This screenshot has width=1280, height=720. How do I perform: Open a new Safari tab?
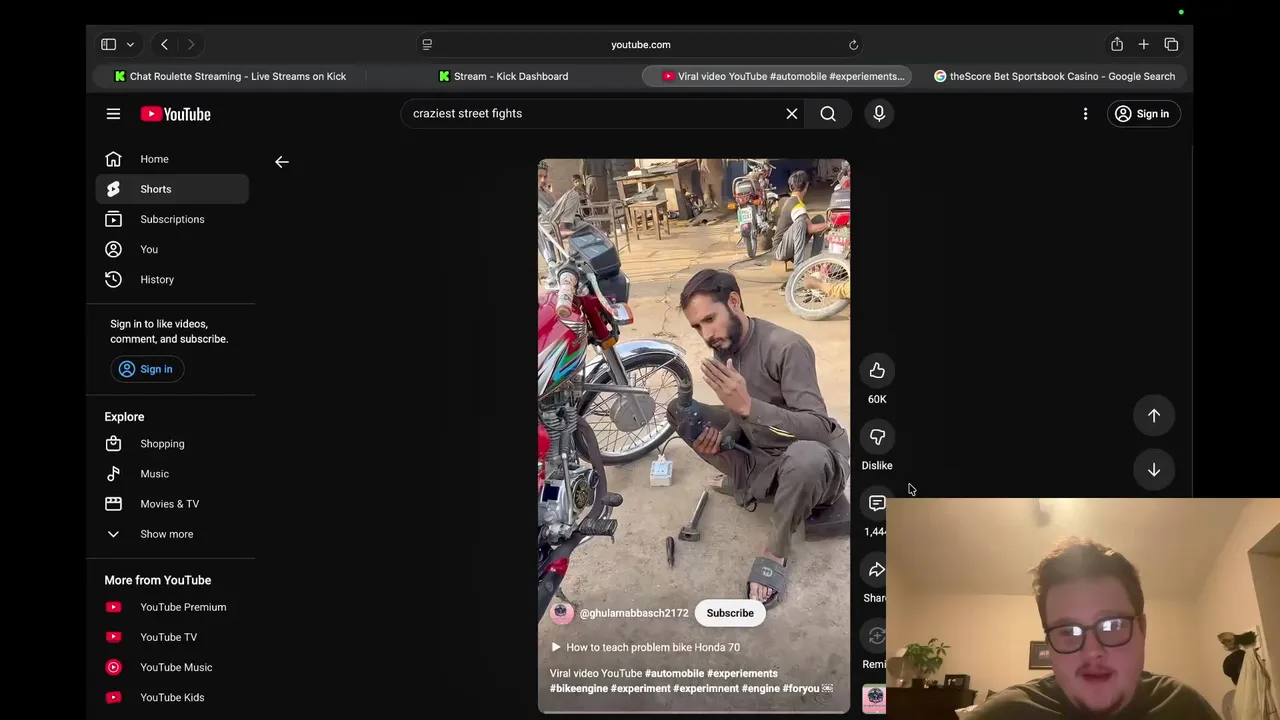point(1144,45)
